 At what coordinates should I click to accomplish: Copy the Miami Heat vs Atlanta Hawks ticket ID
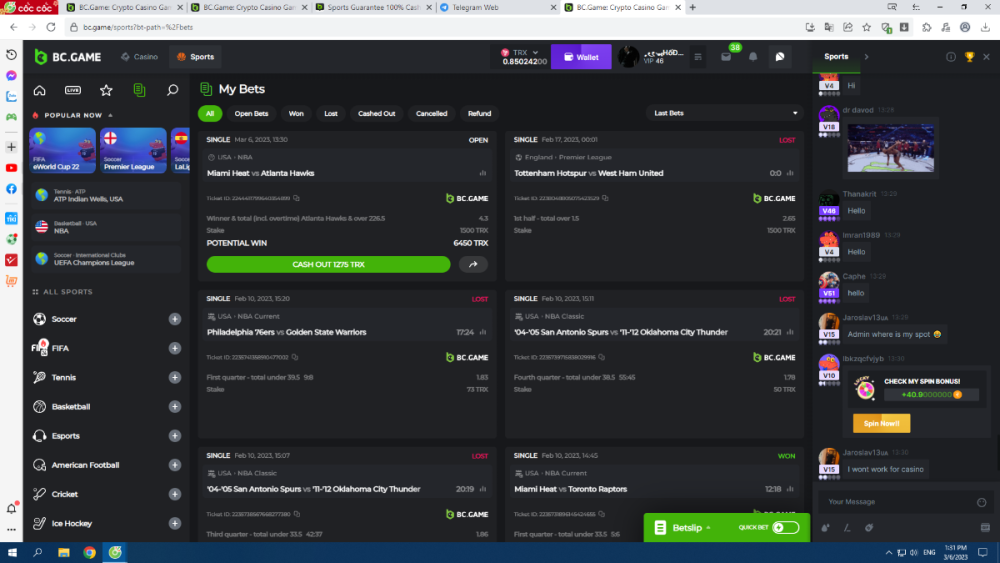pyautogui.click(x=297, y=198)
